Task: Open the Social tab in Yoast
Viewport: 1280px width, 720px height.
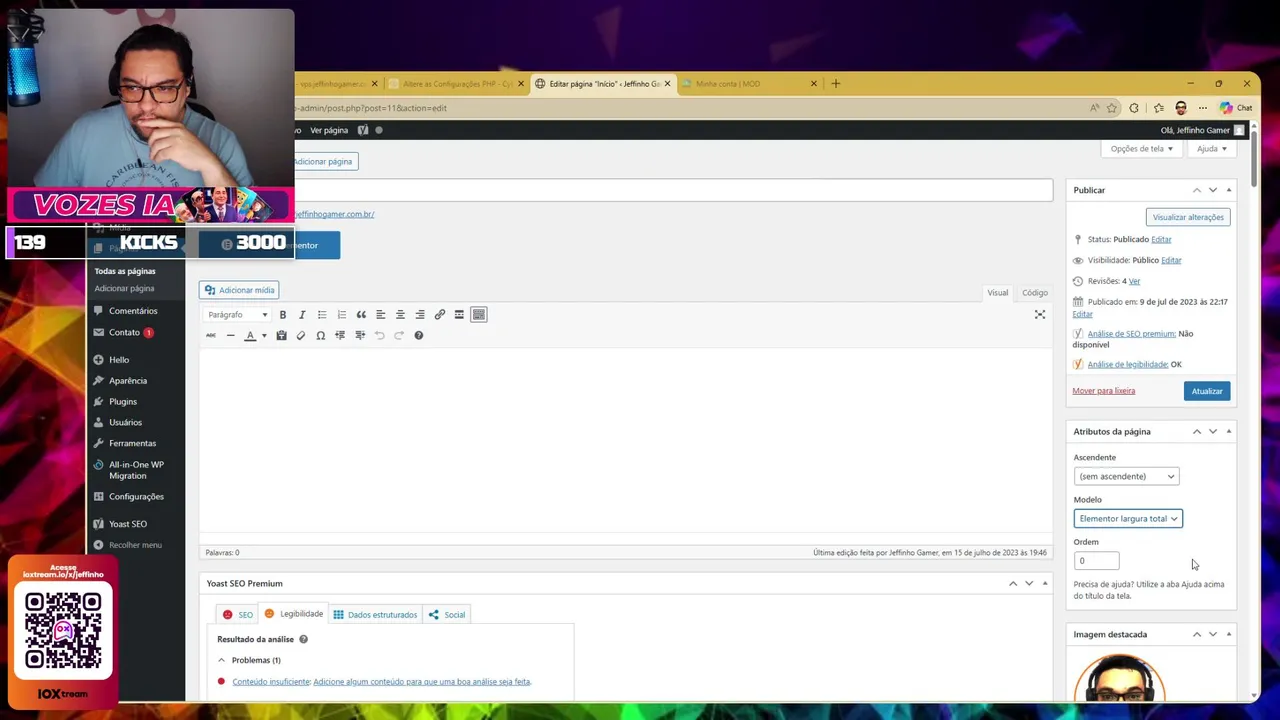Action: 447,614
